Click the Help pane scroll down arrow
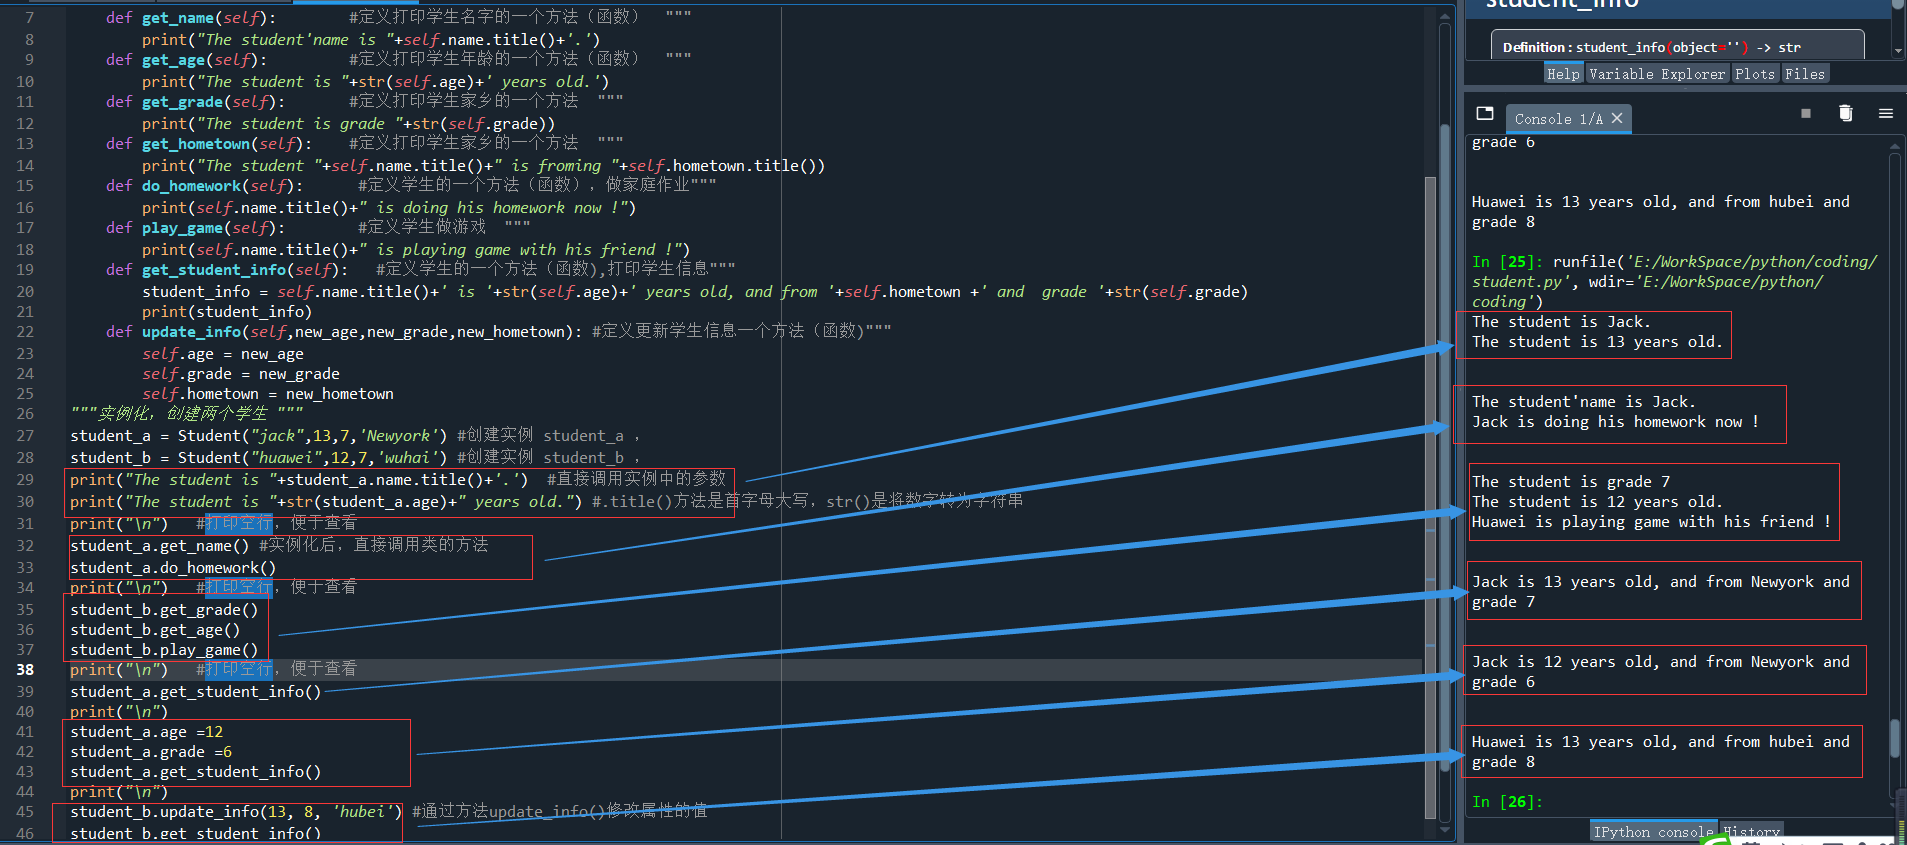 [x=1898, y=50]
